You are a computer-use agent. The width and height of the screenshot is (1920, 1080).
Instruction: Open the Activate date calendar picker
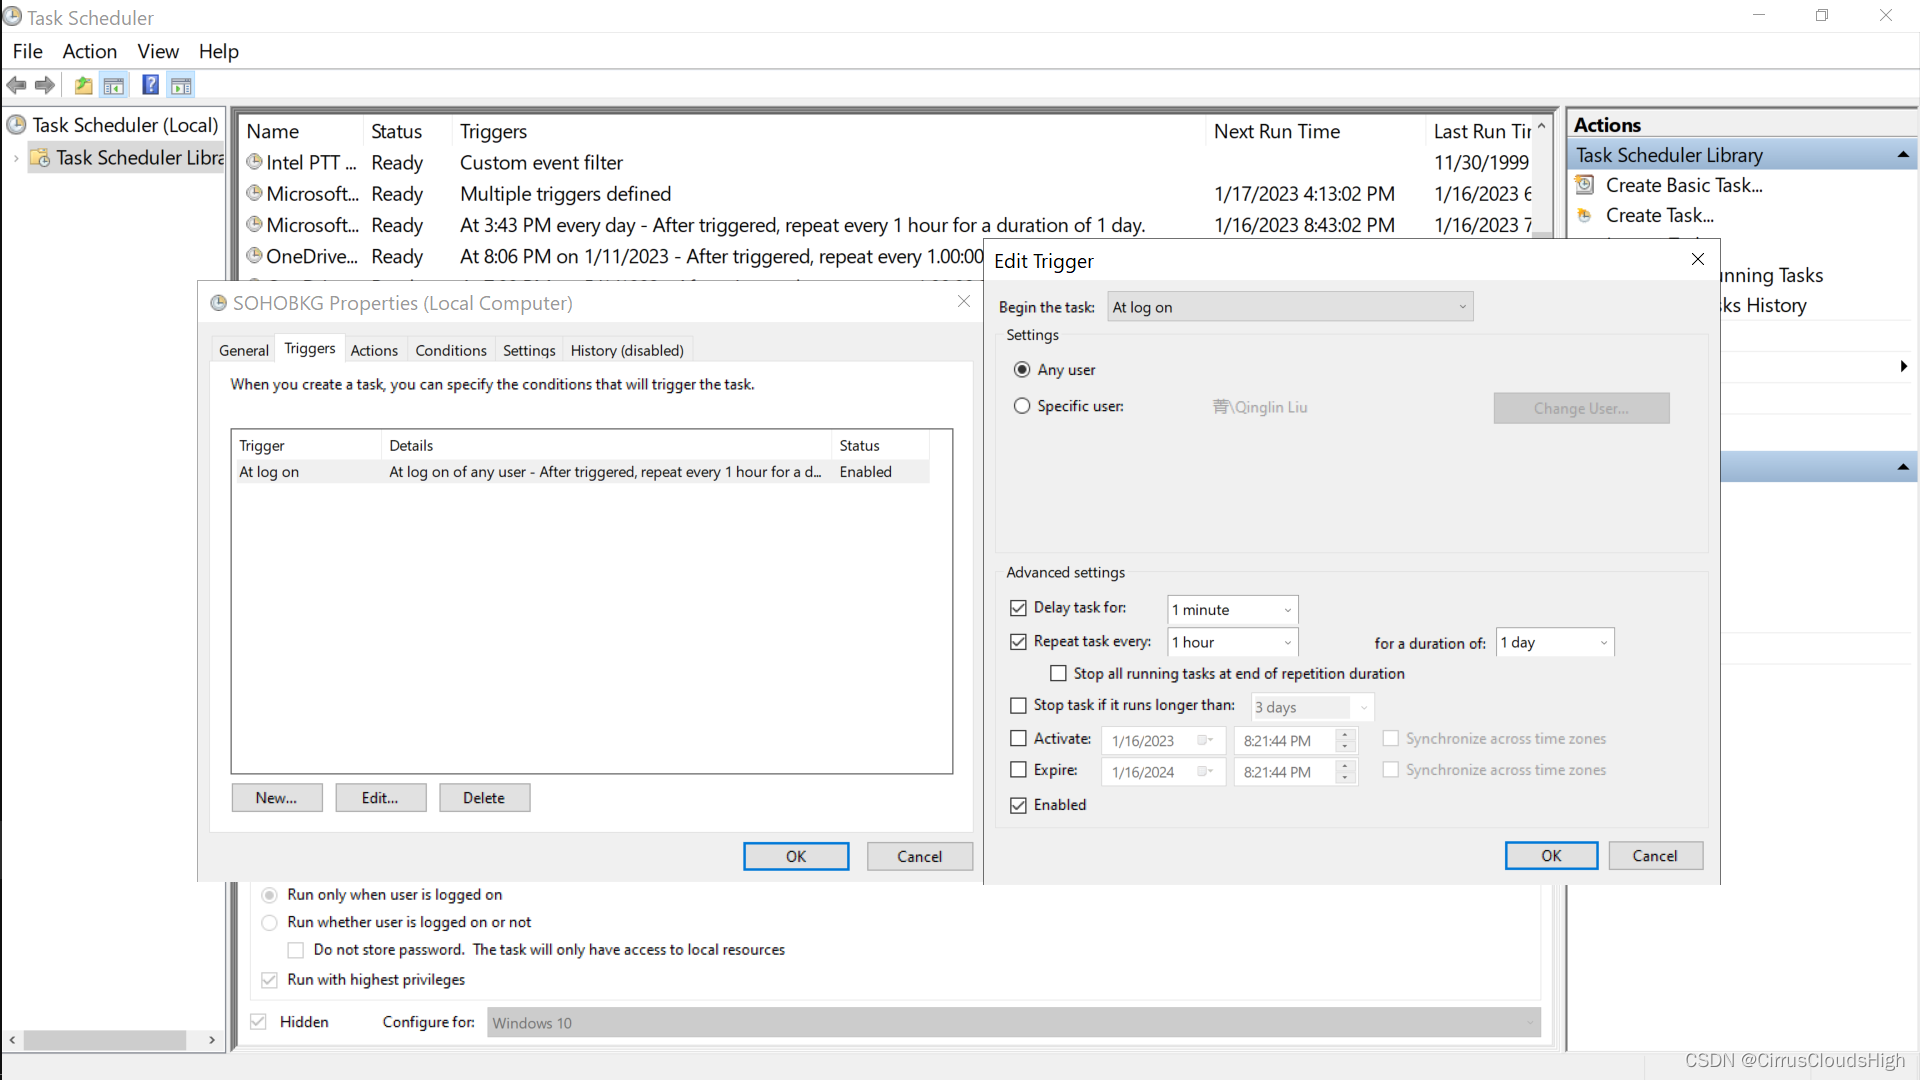(x=1205, y=741)
